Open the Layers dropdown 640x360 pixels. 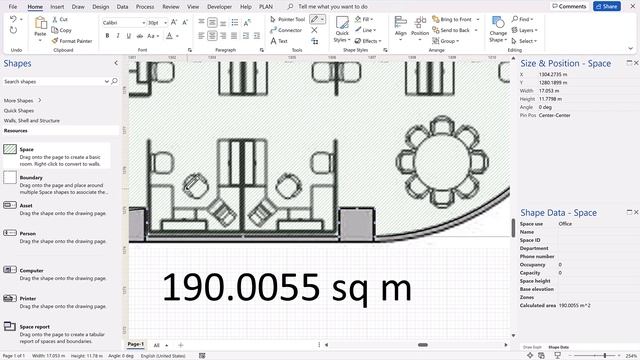pyautogui.click(x=525, y=30)
